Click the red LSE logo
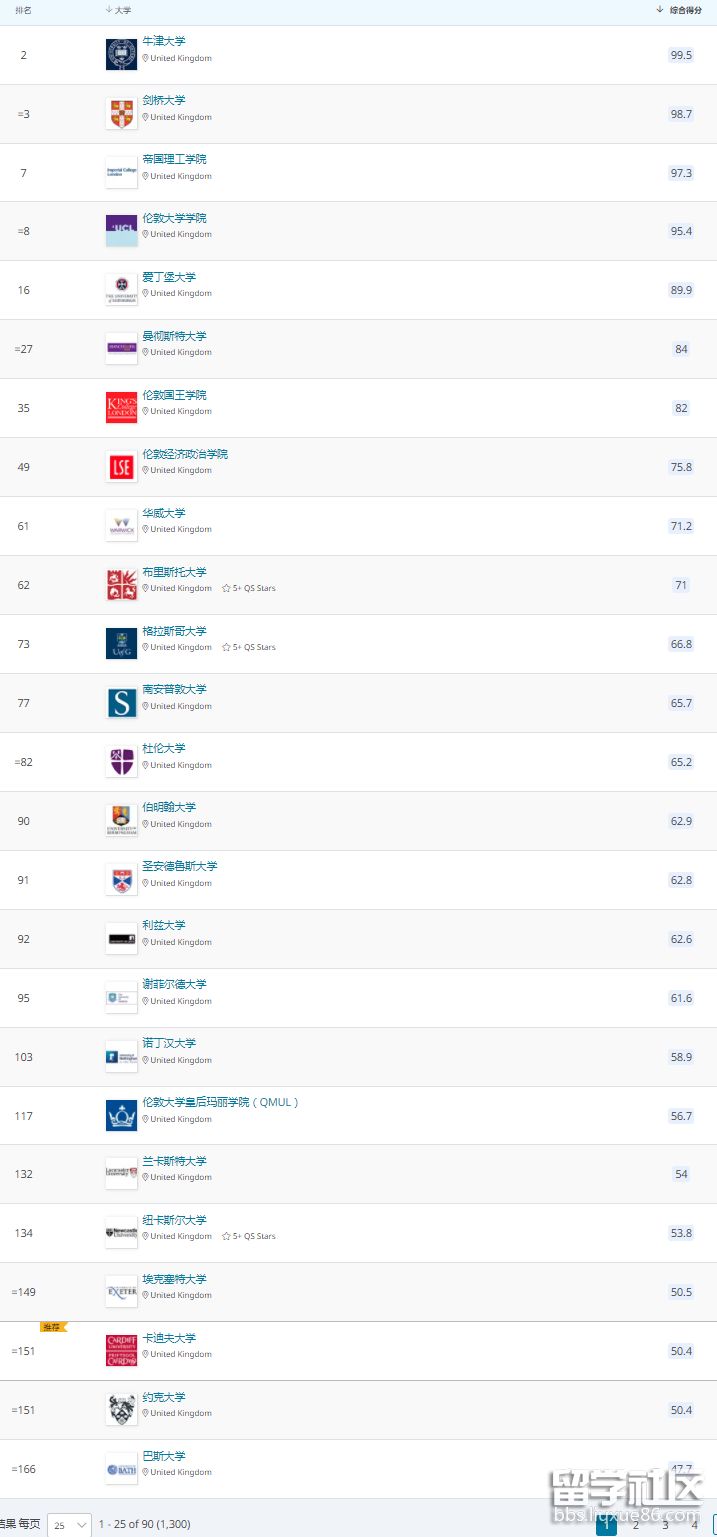 [x=121, y=467]
